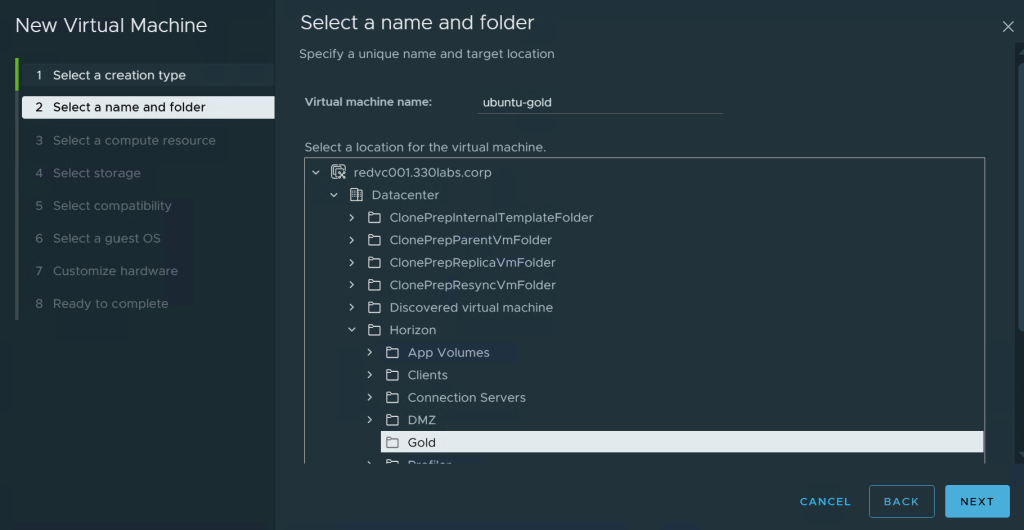Select the ClonePrepParentVmFolder row
The image size is (1024, 530).
click(470, 240)
